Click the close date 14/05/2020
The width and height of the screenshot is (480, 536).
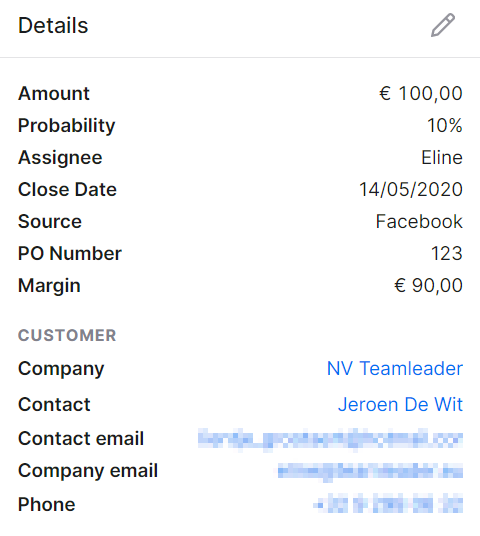pyautogui.click(x=411, y=189)
